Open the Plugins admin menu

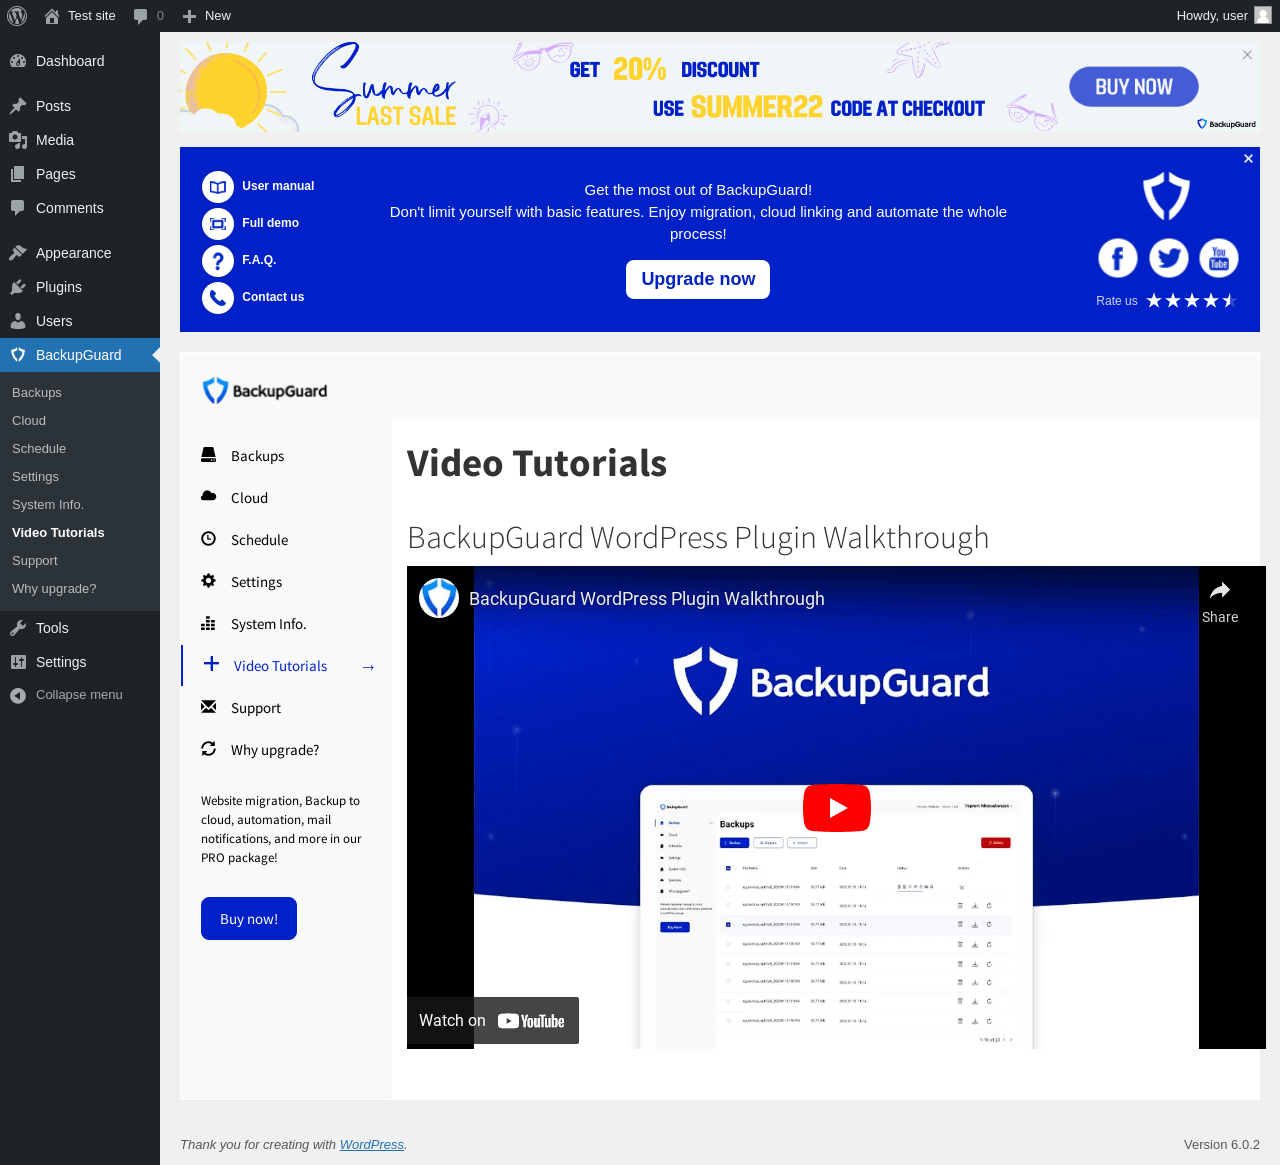(80, 287)
